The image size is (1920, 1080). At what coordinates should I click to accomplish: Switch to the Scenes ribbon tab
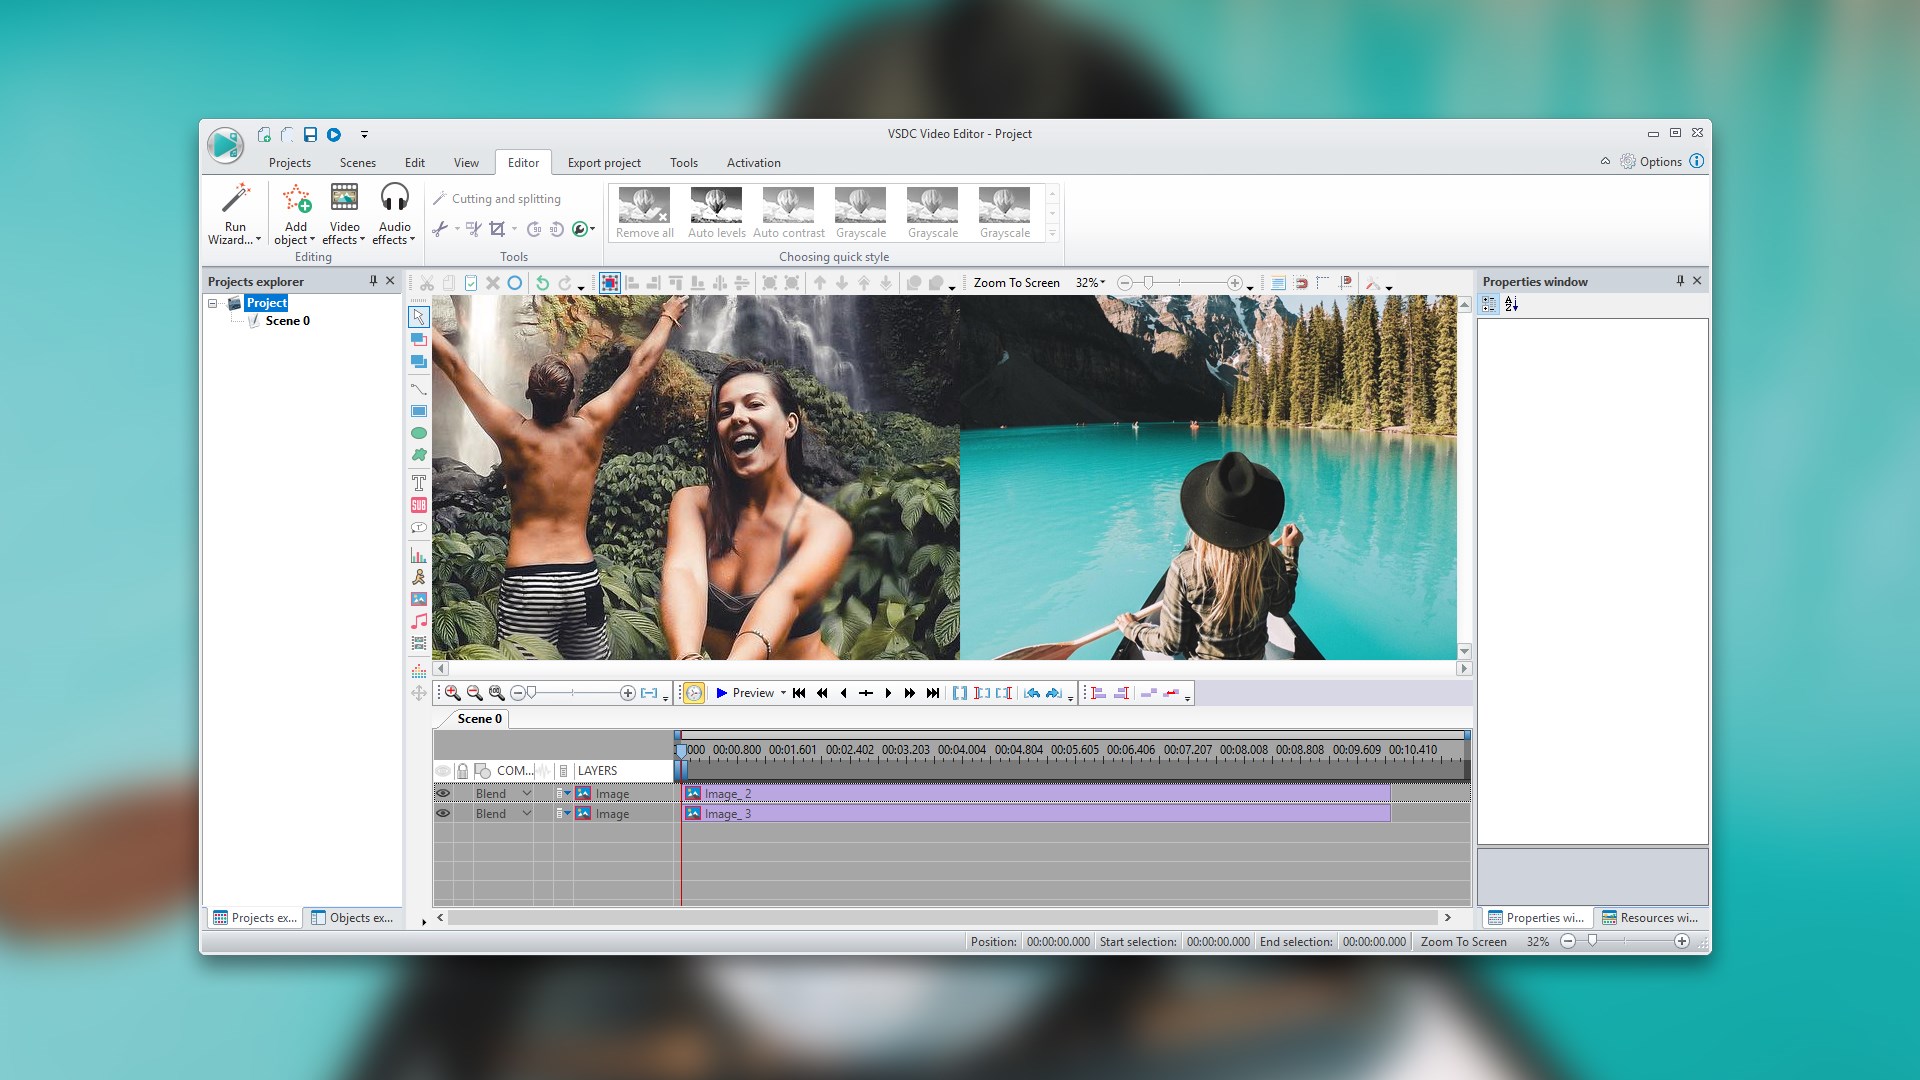pyautogui.click(x=357, y=163)
